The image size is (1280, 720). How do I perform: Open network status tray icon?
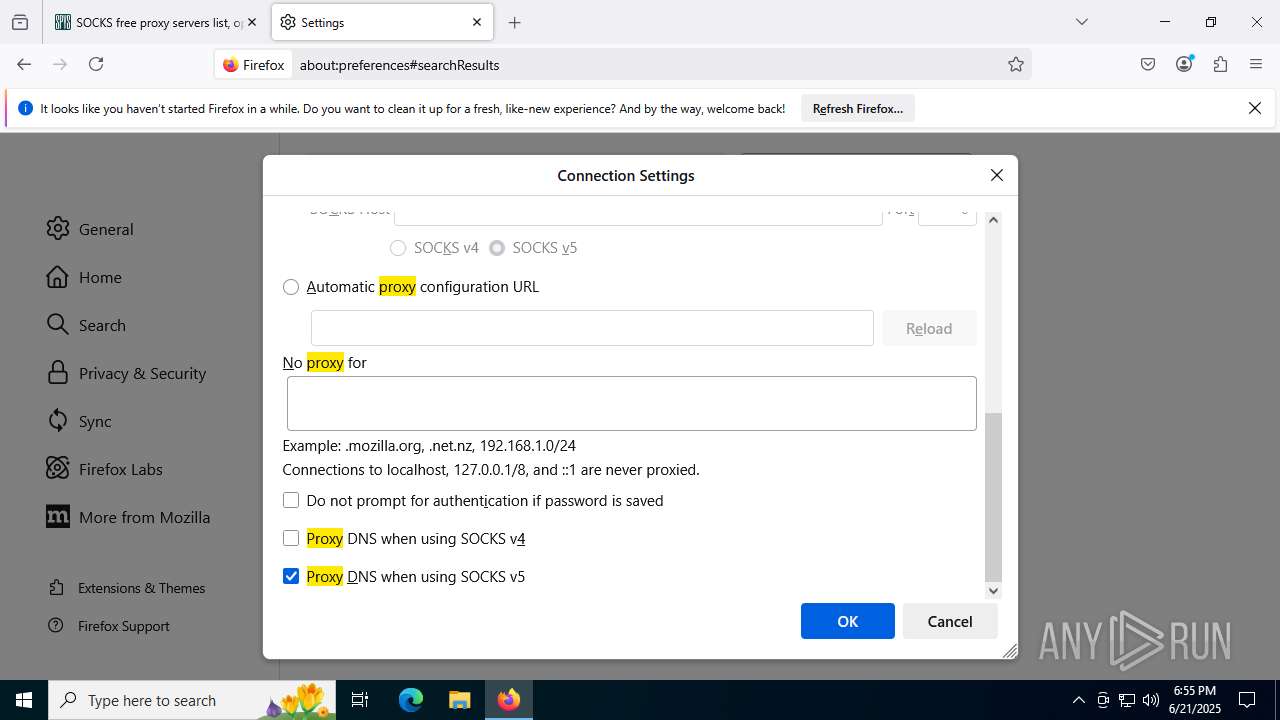click(x=1127, y=700)
